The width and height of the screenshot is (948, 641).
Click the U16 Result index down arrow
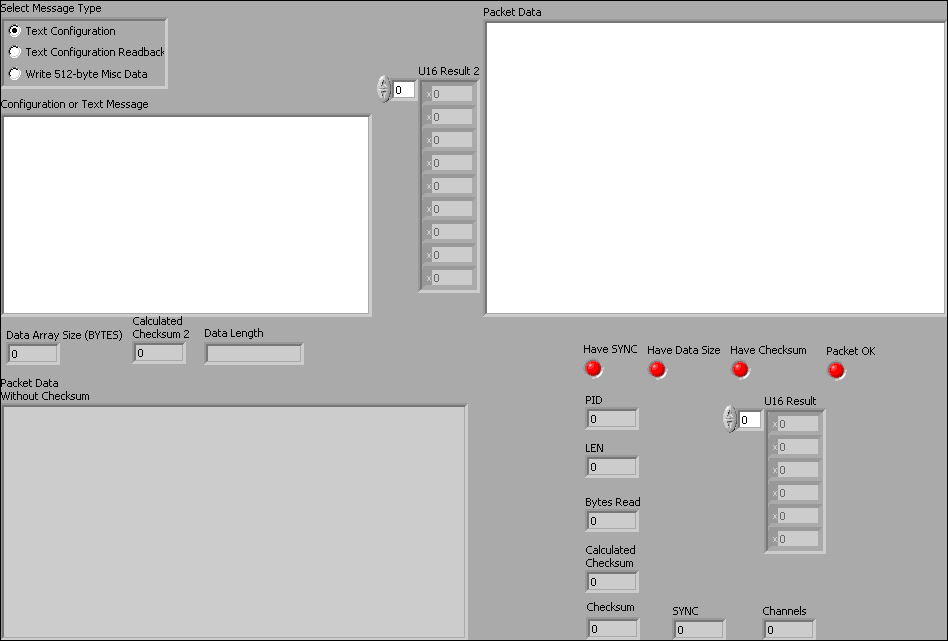[729, 425]
